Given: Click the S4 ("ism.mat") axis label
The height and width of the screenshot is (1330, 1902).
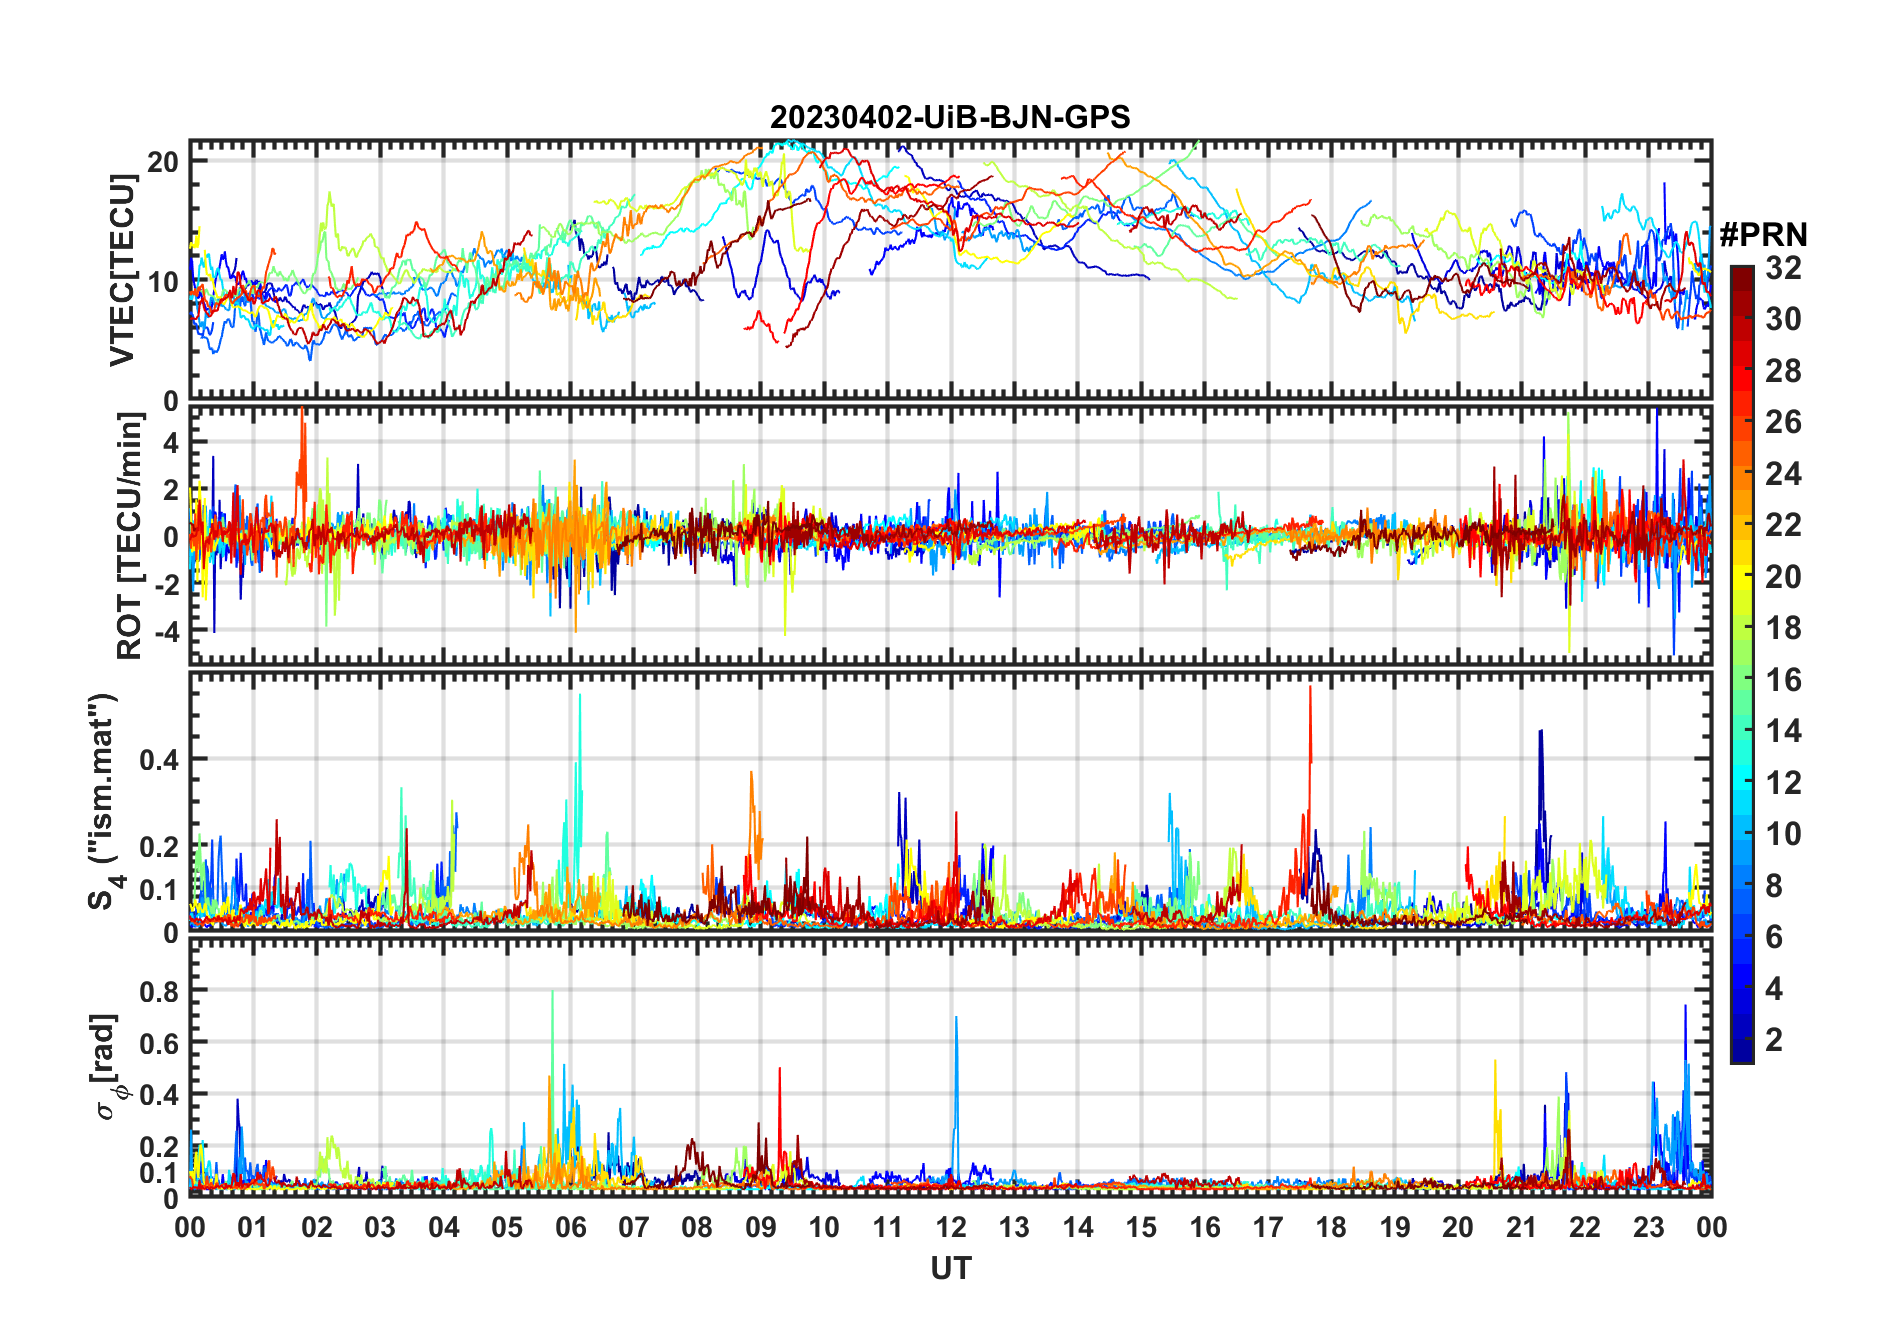Looking at the screenshot, I should click(x=102, y=800).
